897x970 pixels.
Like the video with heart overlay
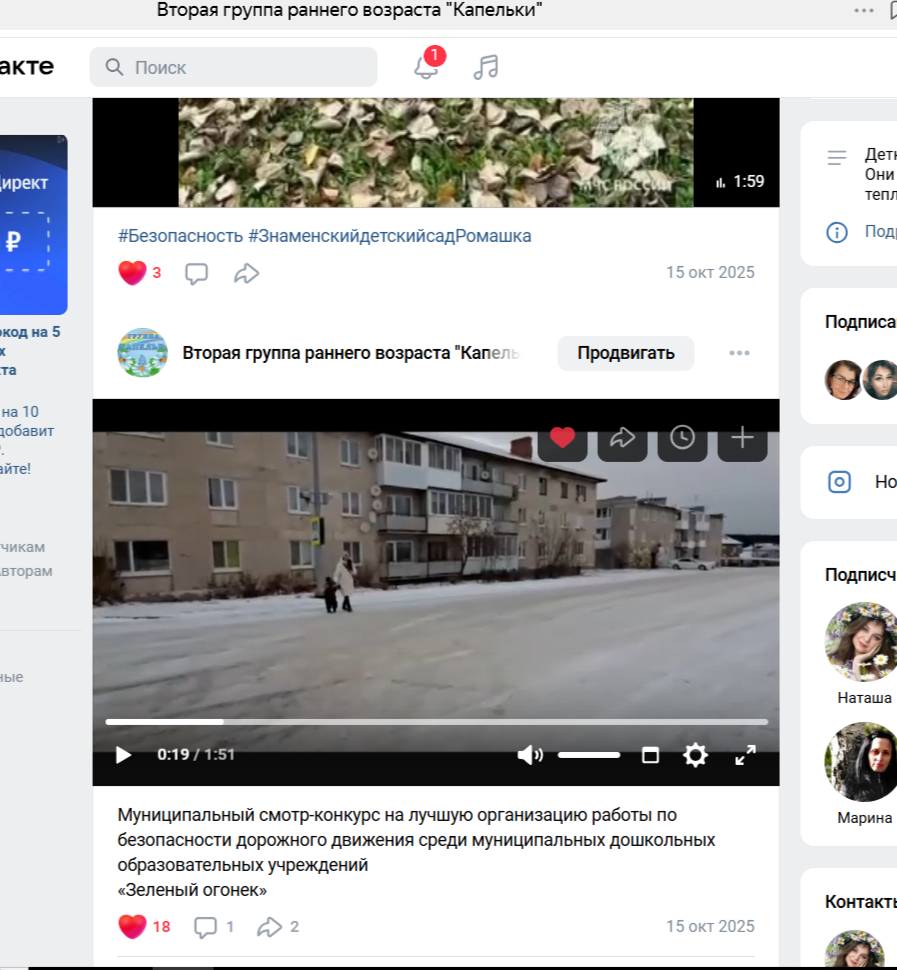click(562, 438)
